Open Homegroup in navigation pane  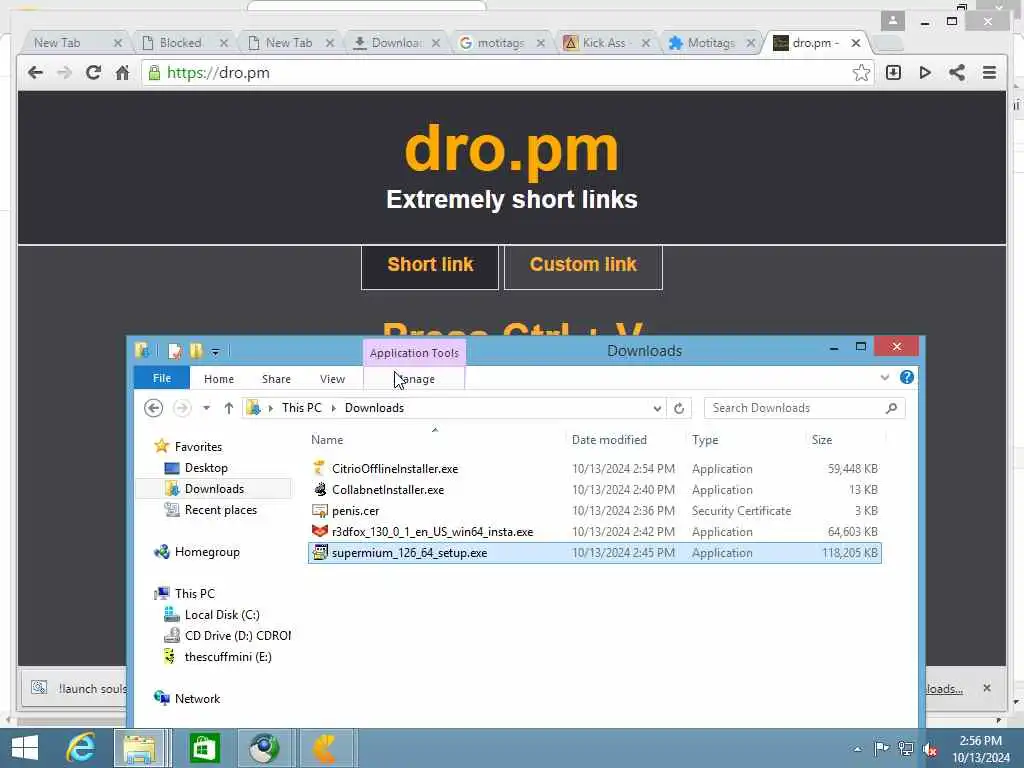click(x=206, y=552)
